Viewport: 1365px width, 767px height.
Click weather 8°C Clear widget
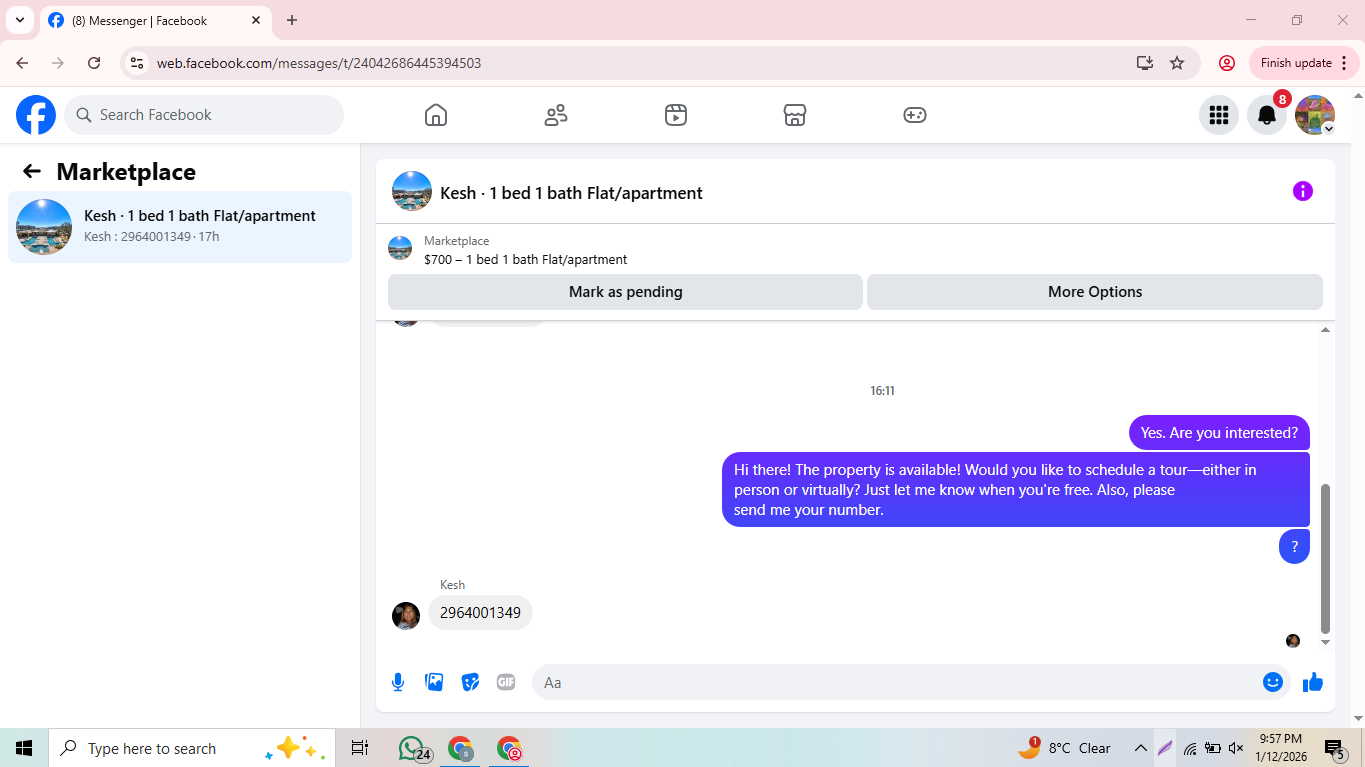click(1064, 748)
